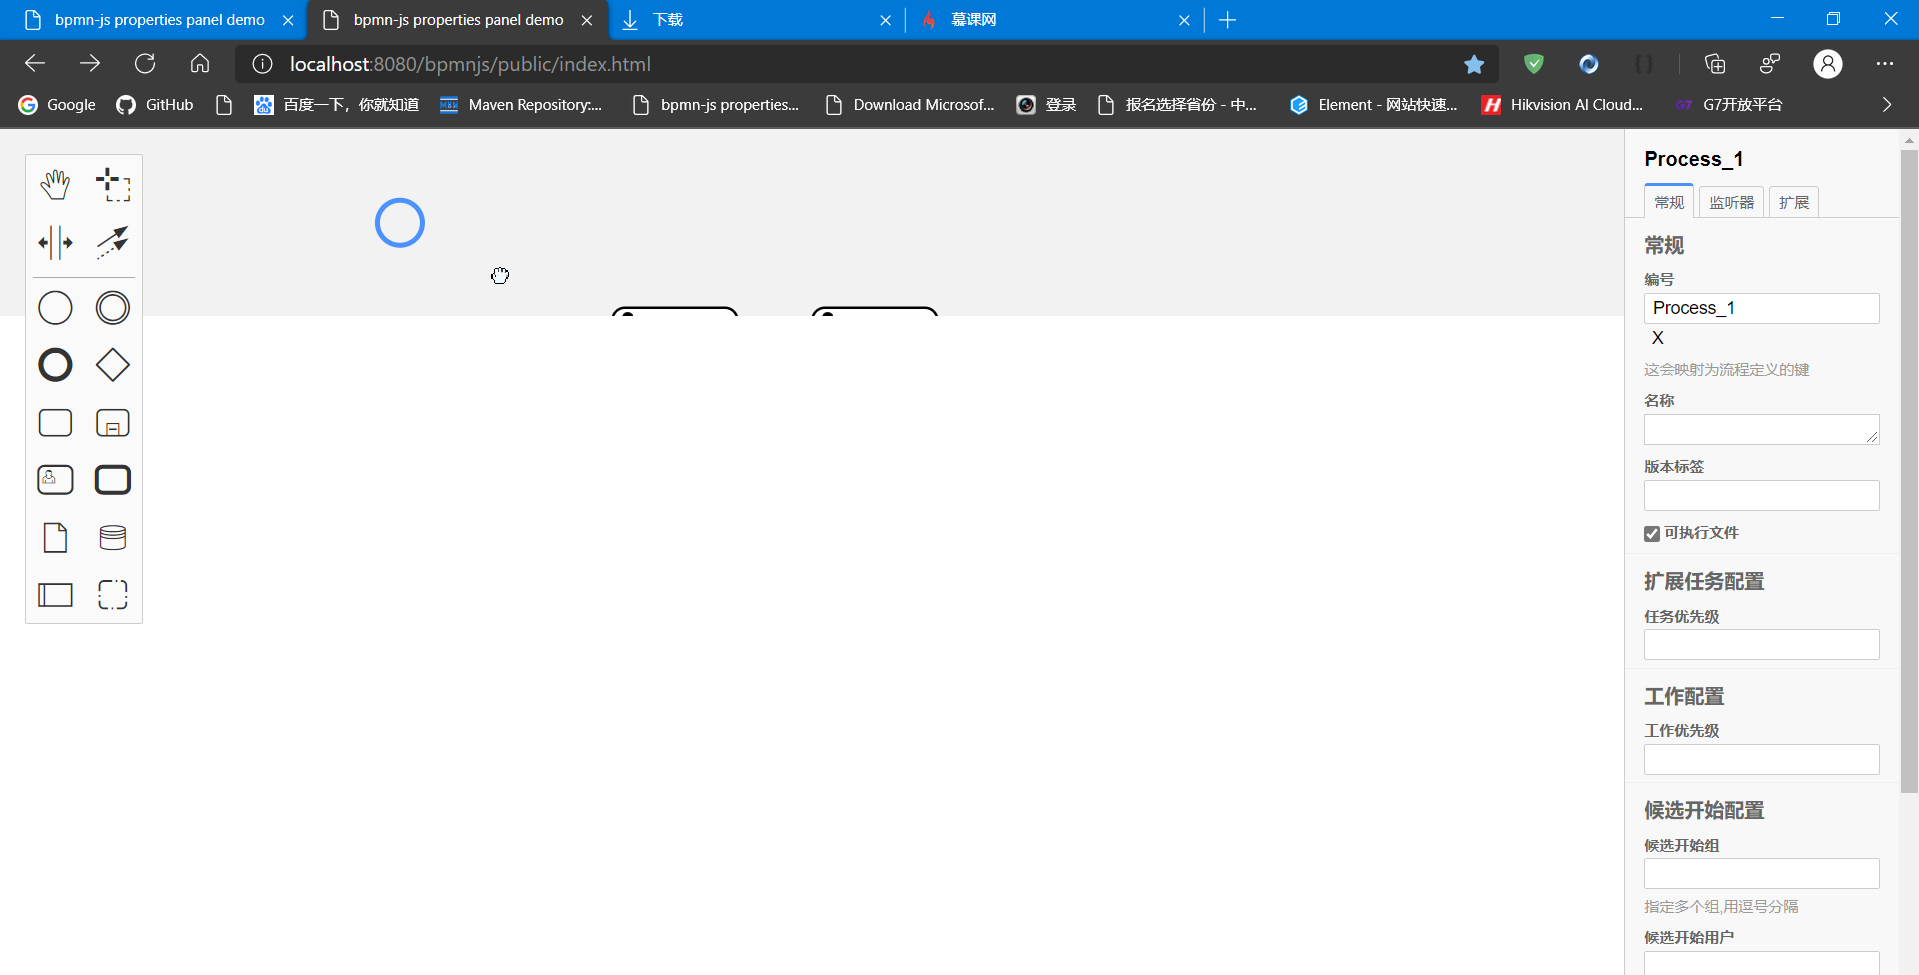Create an EndEvent from palette
The width and height of the screenshot is (1919, 975).
coord(55,365)
